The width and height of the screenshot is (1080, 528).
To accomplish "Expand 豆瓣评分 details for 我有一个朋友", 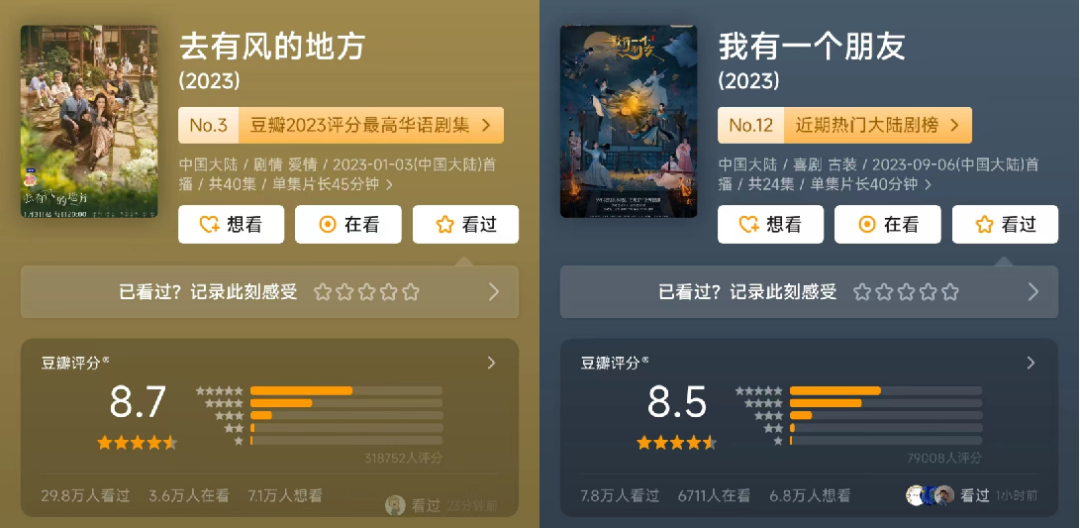I will [1030, 363].
